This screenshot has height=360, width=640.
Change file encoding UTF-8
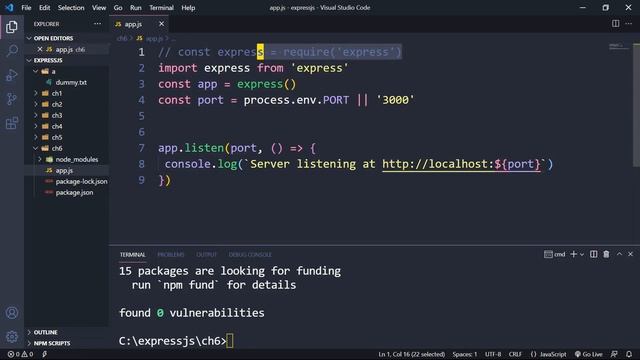pyautogui.click(x=493, y=354)
